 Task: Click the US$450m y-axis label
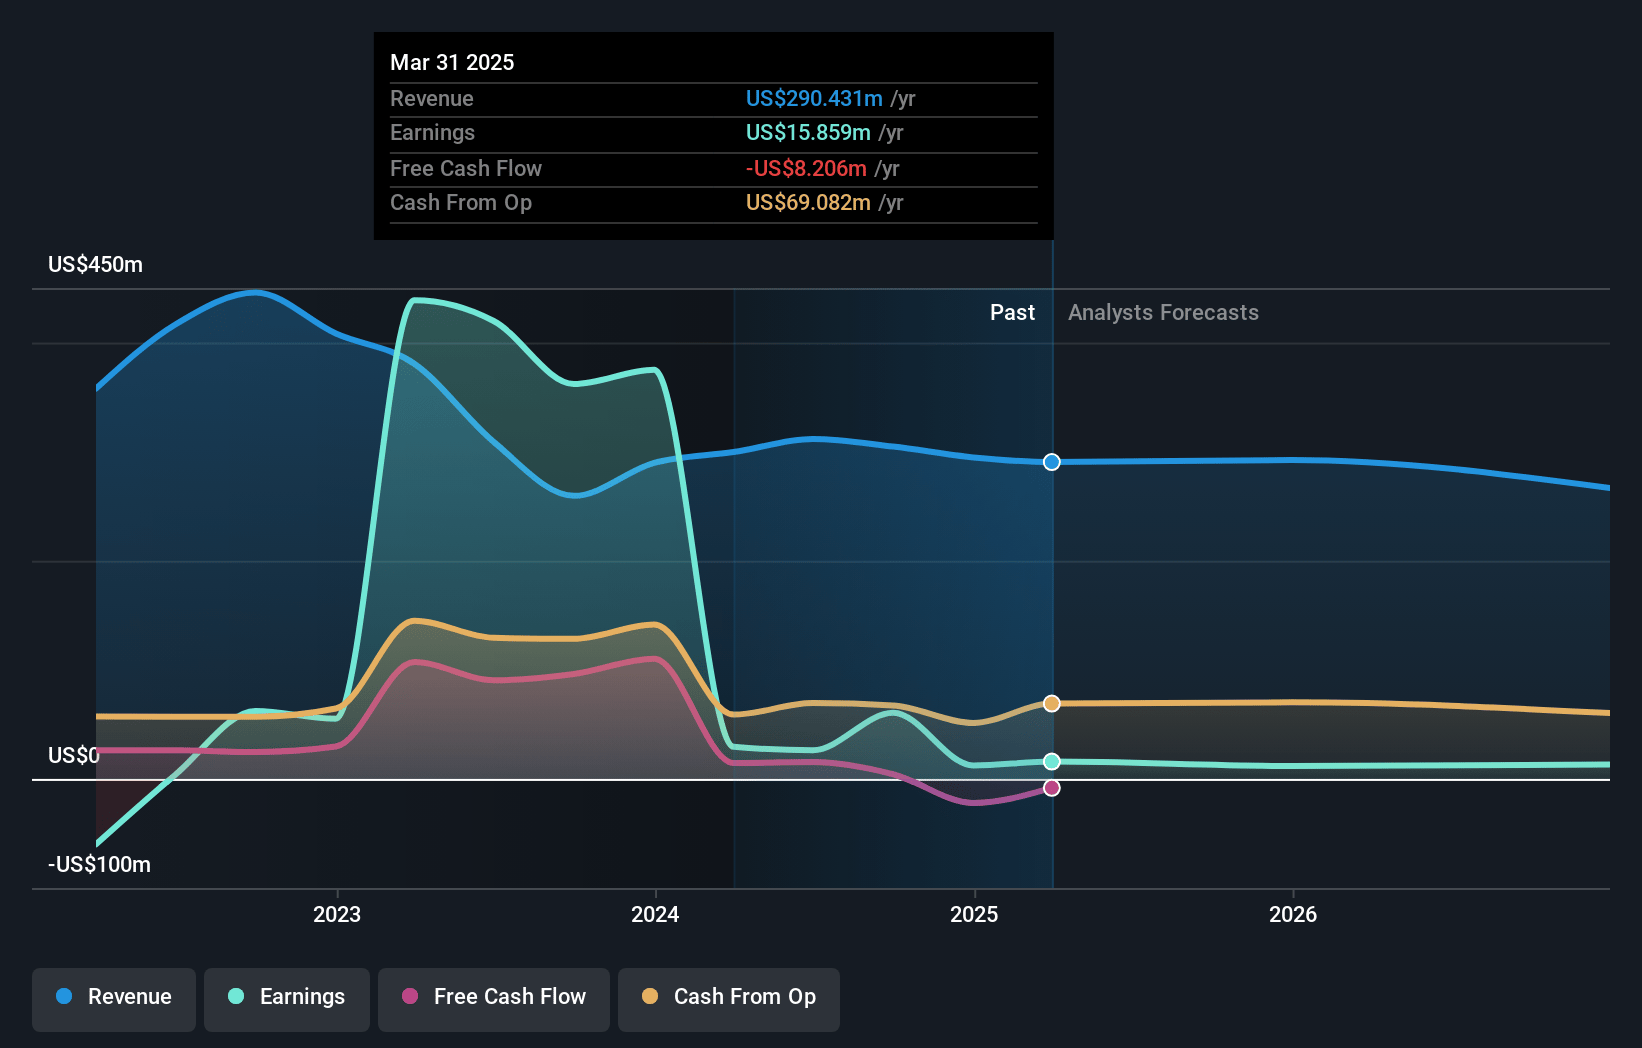pos(96,265)
